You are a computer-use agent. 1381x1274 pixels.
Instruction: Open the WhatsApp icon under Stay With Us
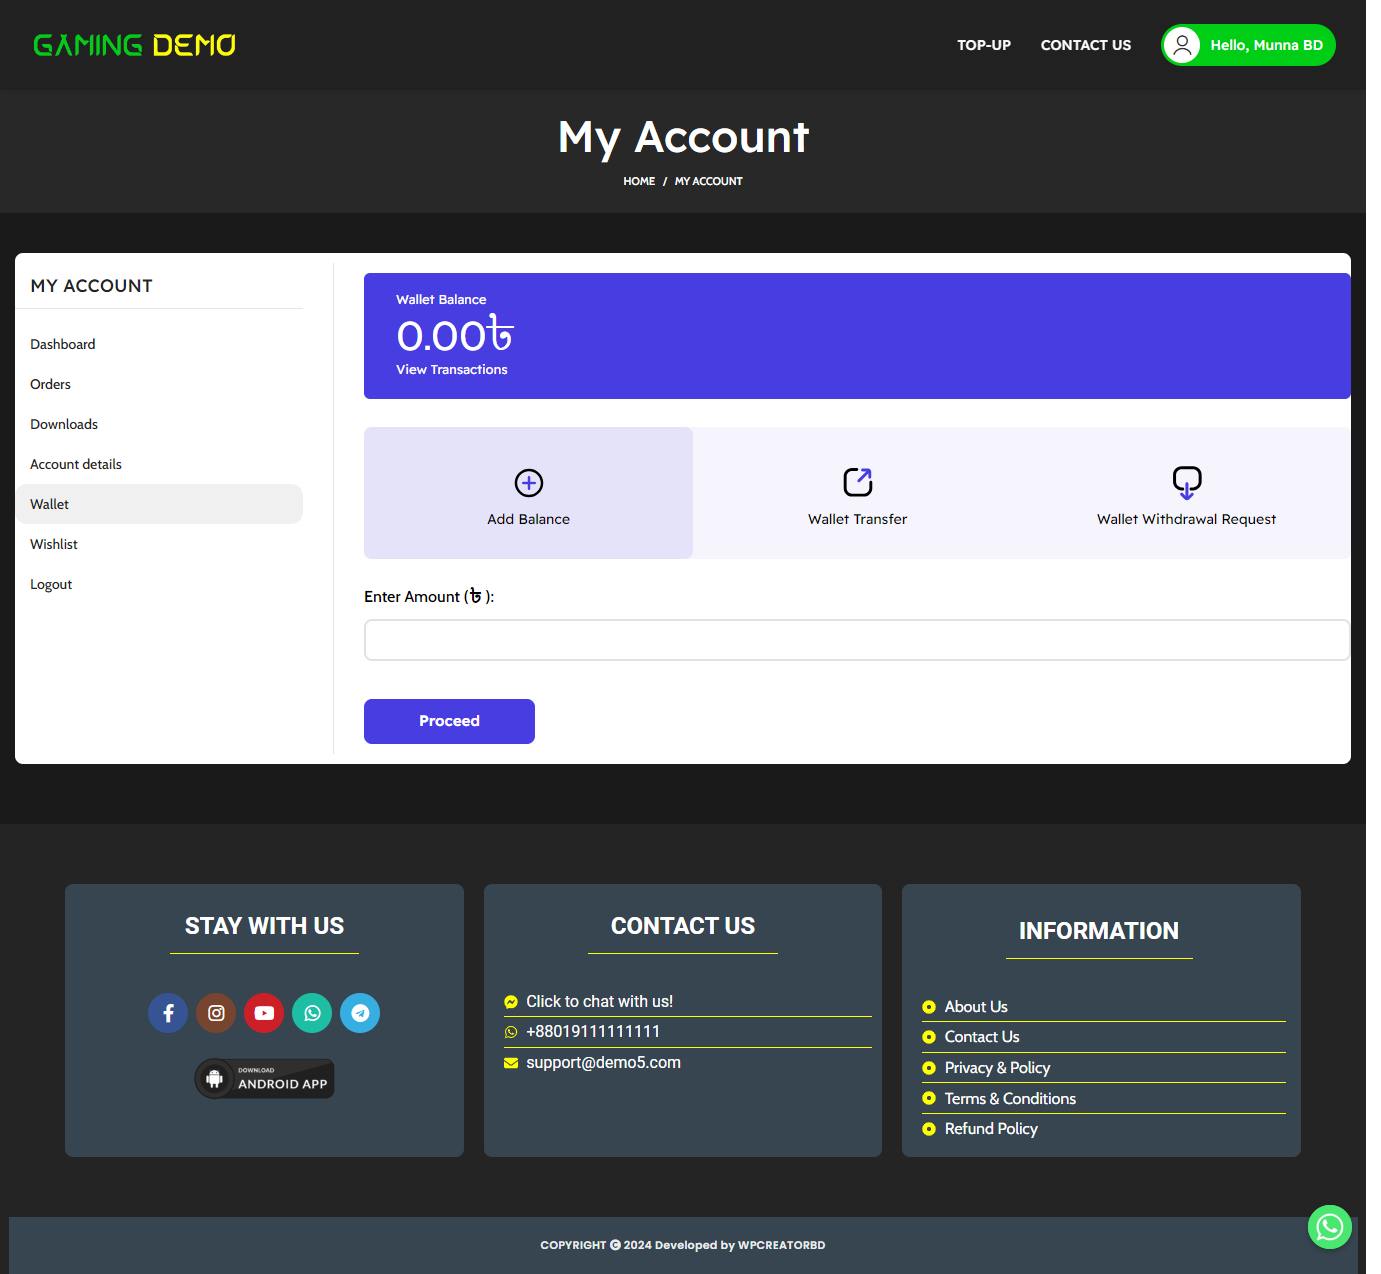(312, 1013)
